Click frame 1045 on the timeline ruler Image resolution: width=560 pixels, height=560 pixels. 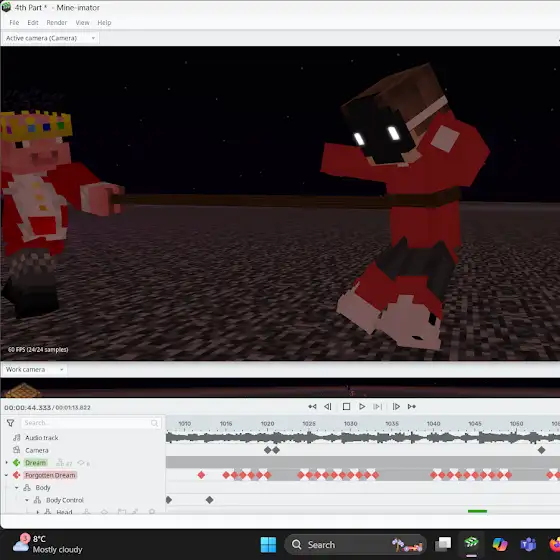click(475, 424)
